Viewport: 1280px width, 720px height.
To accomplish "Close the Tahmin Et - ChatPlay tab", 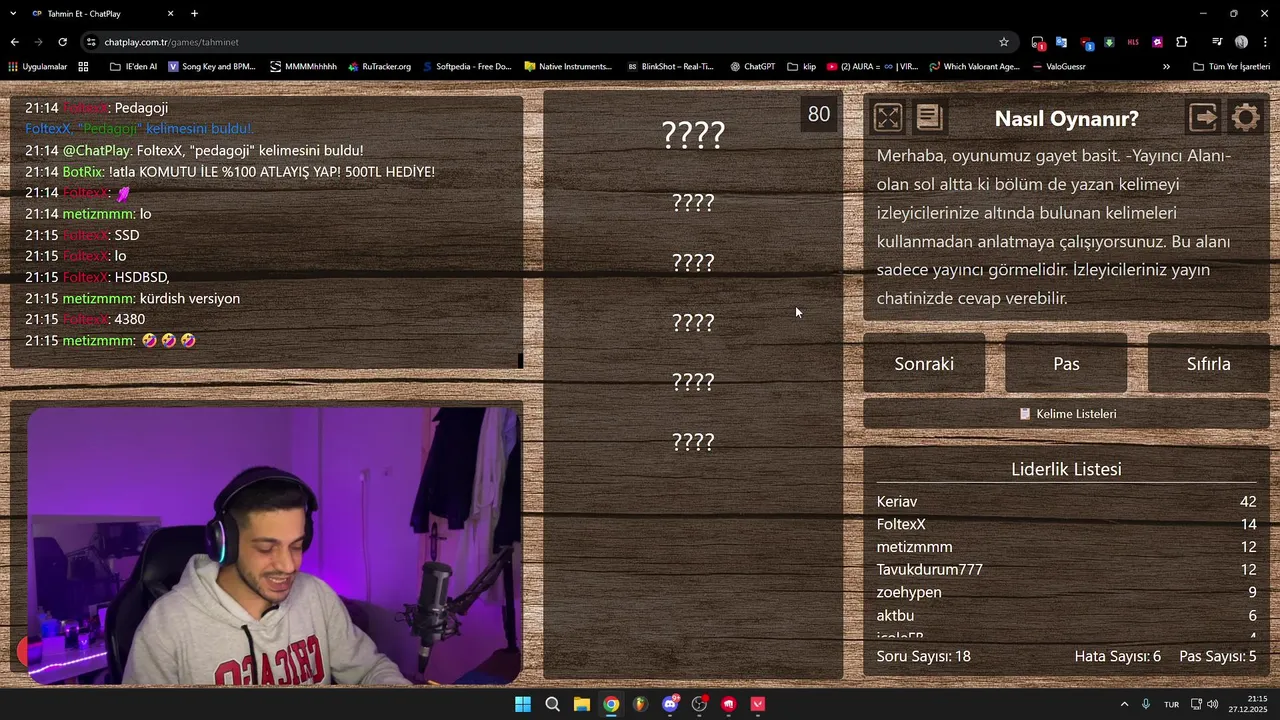I will point(170,13).
